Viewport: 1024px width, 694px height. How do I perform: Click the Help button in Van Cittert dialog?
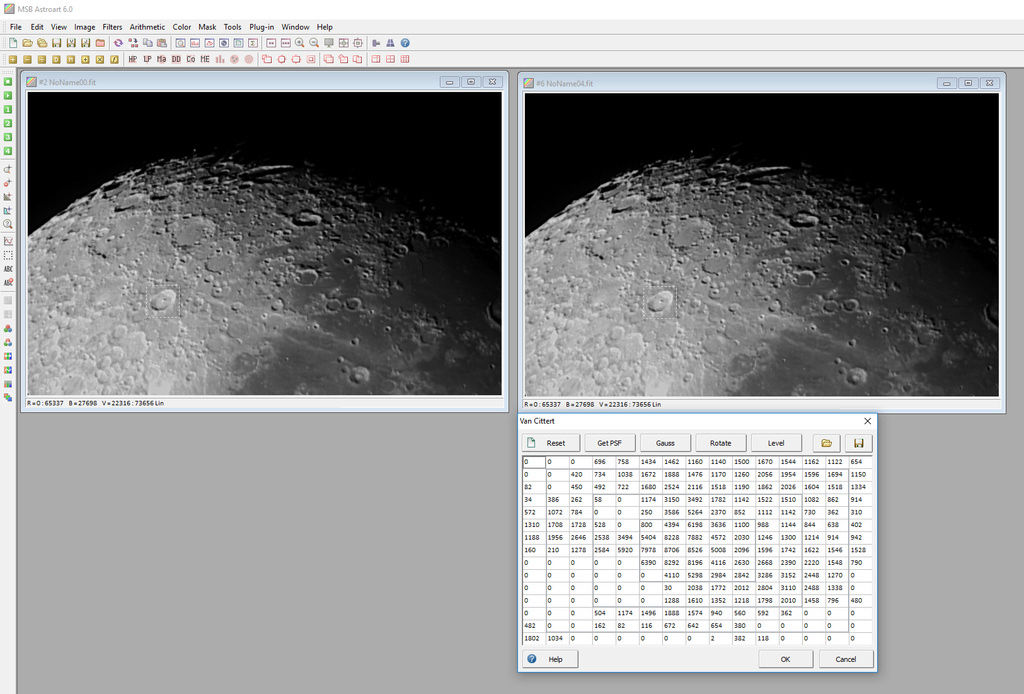click(x=551, y=659)
